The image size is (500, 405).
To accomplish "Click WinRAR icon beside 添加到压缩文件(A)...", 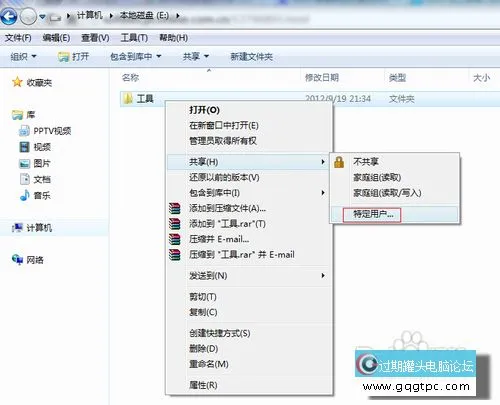I will pyautogui.click(x=175, y=208).
